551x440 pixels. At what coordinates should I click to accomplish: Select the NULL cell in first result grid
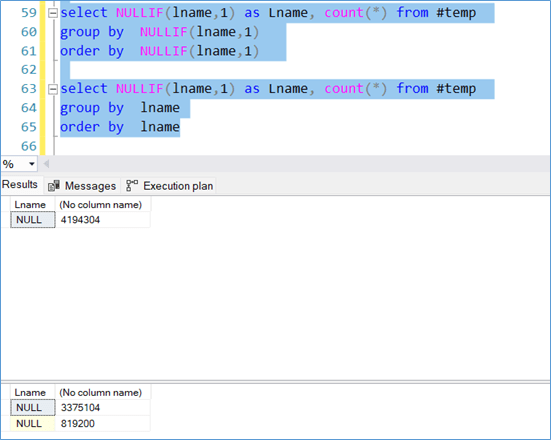(x=33, y=220)
